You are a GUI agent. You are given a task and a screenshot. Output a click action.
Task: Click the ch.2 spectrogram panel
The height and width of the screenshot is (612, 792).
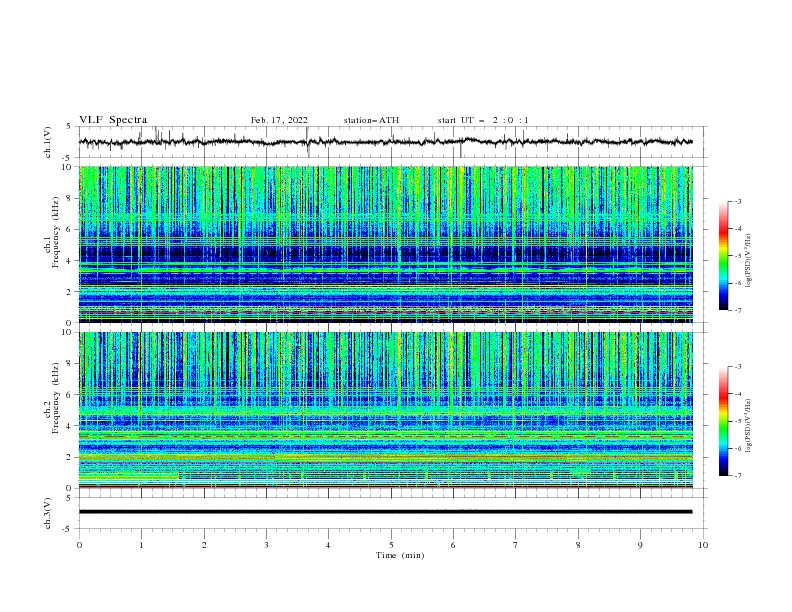385,410
